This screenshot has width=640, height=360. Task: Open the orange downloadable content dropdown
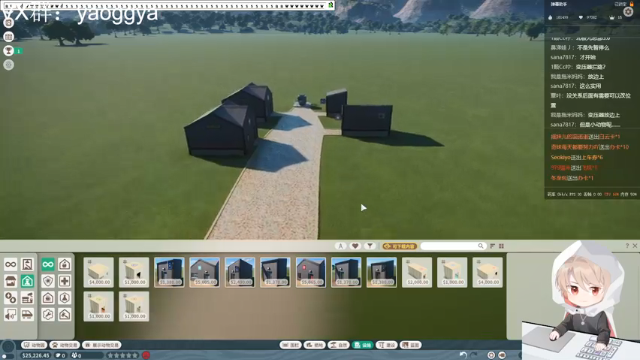400,246
